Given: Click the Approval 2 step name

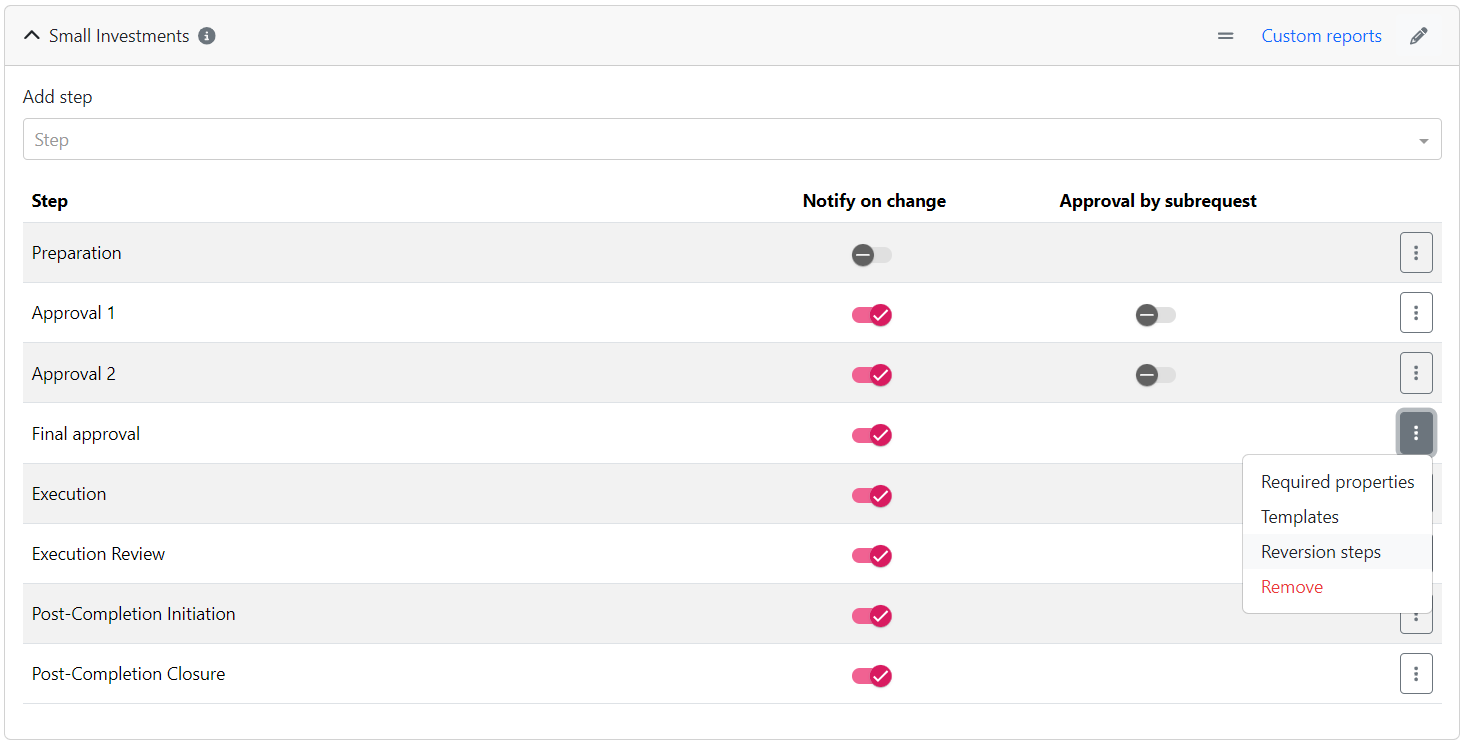Looking at the screenshot, I should point(74,374).
